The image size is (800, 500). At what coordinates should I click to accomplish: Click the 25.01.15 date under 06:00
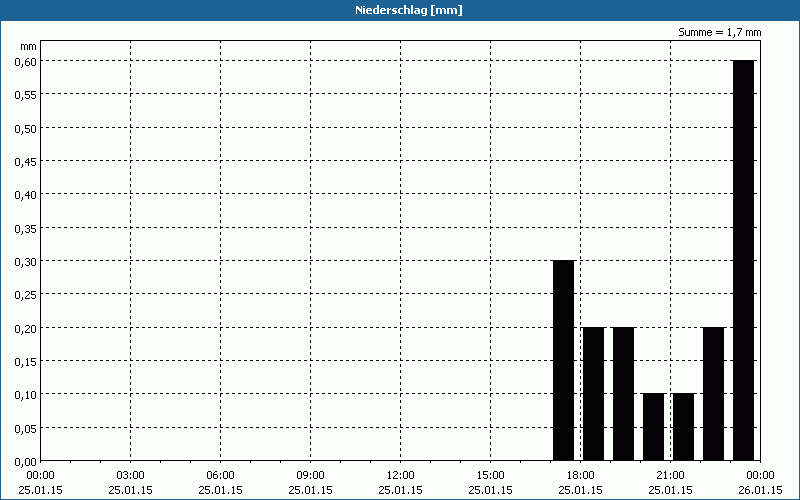point(220,490)
